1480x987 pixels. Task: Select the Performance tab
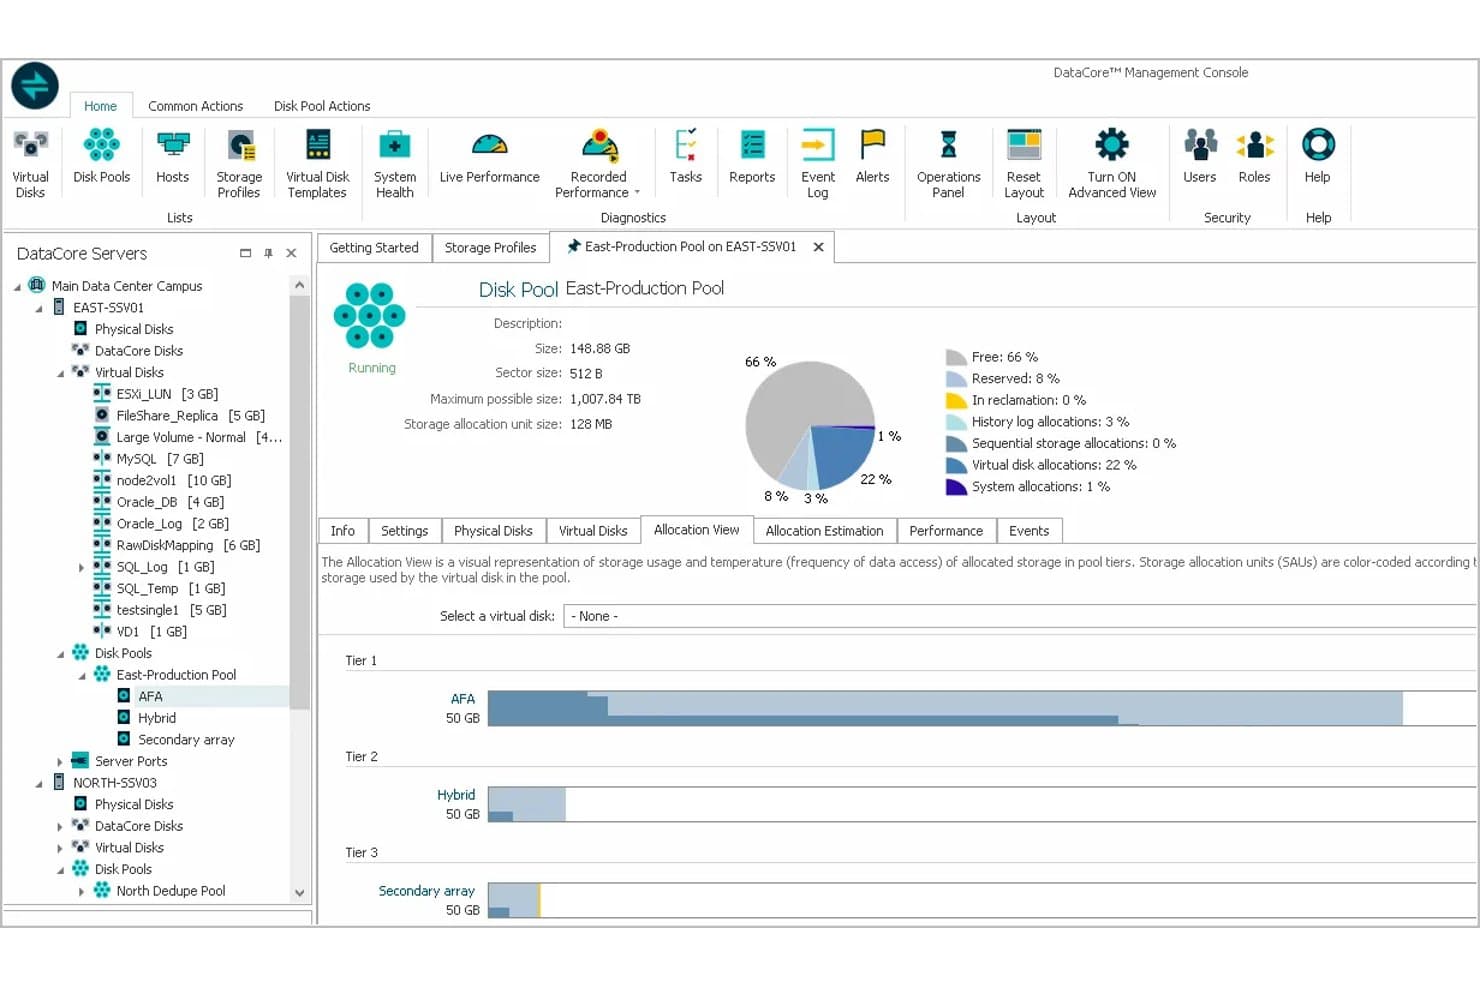coord(946,531)
